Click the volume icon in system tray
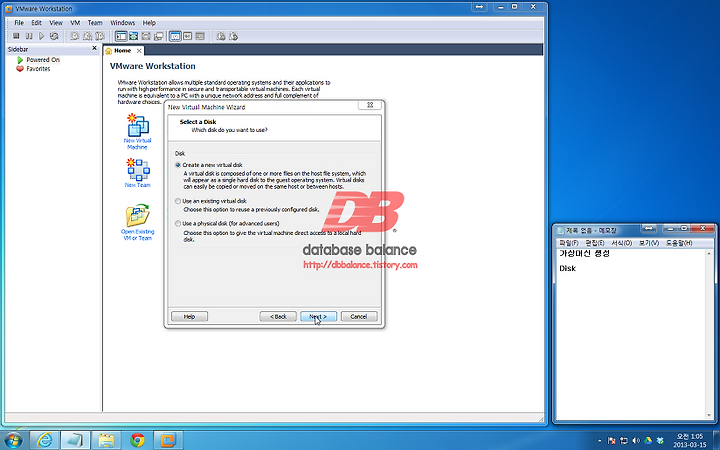 (636, 441)
